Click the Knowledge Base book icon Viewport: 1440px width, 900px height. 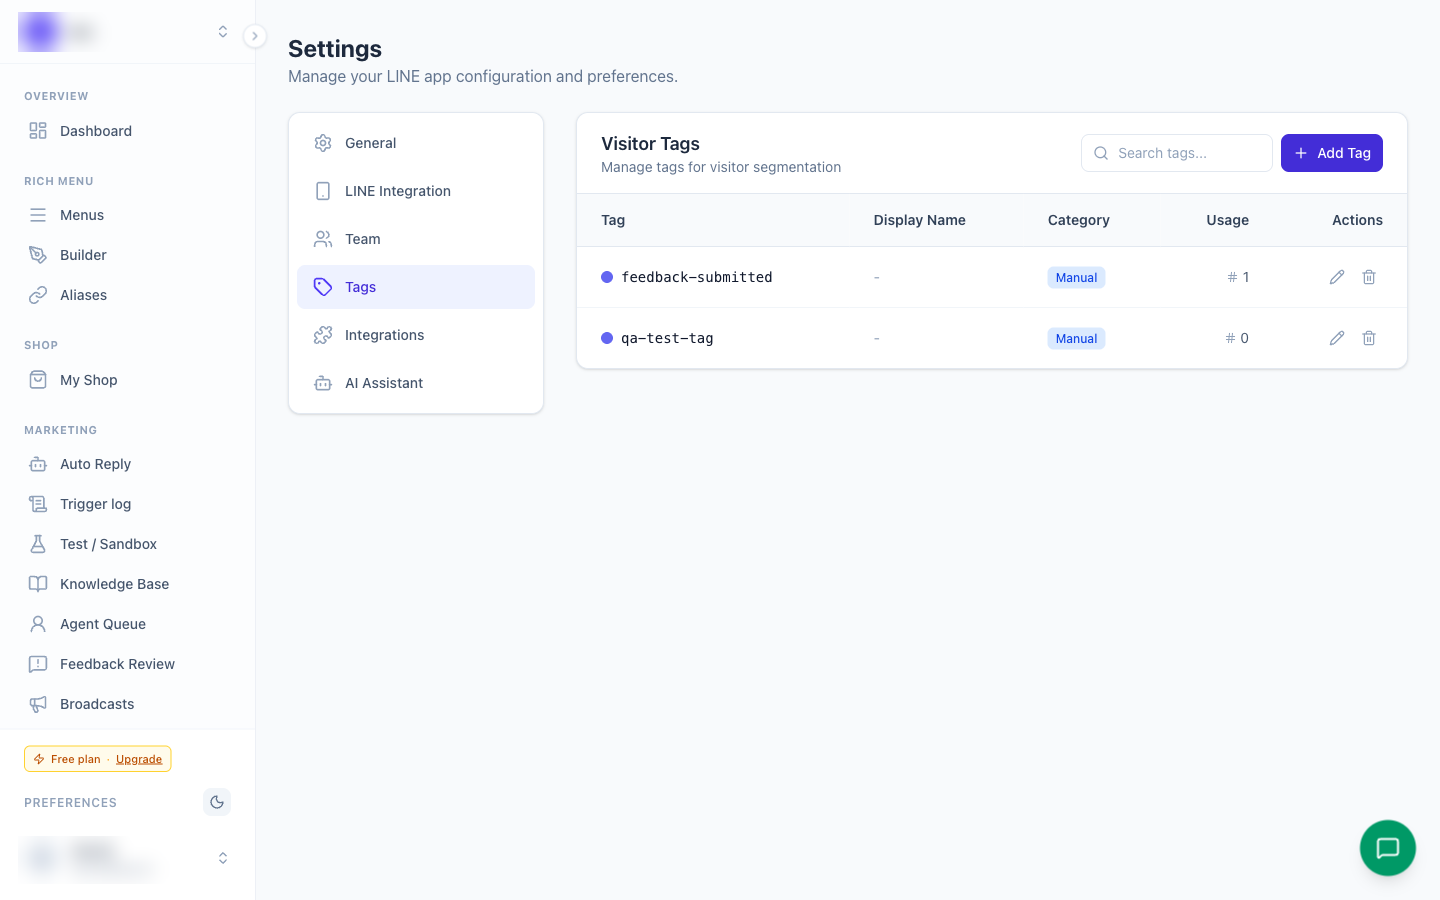38,584
